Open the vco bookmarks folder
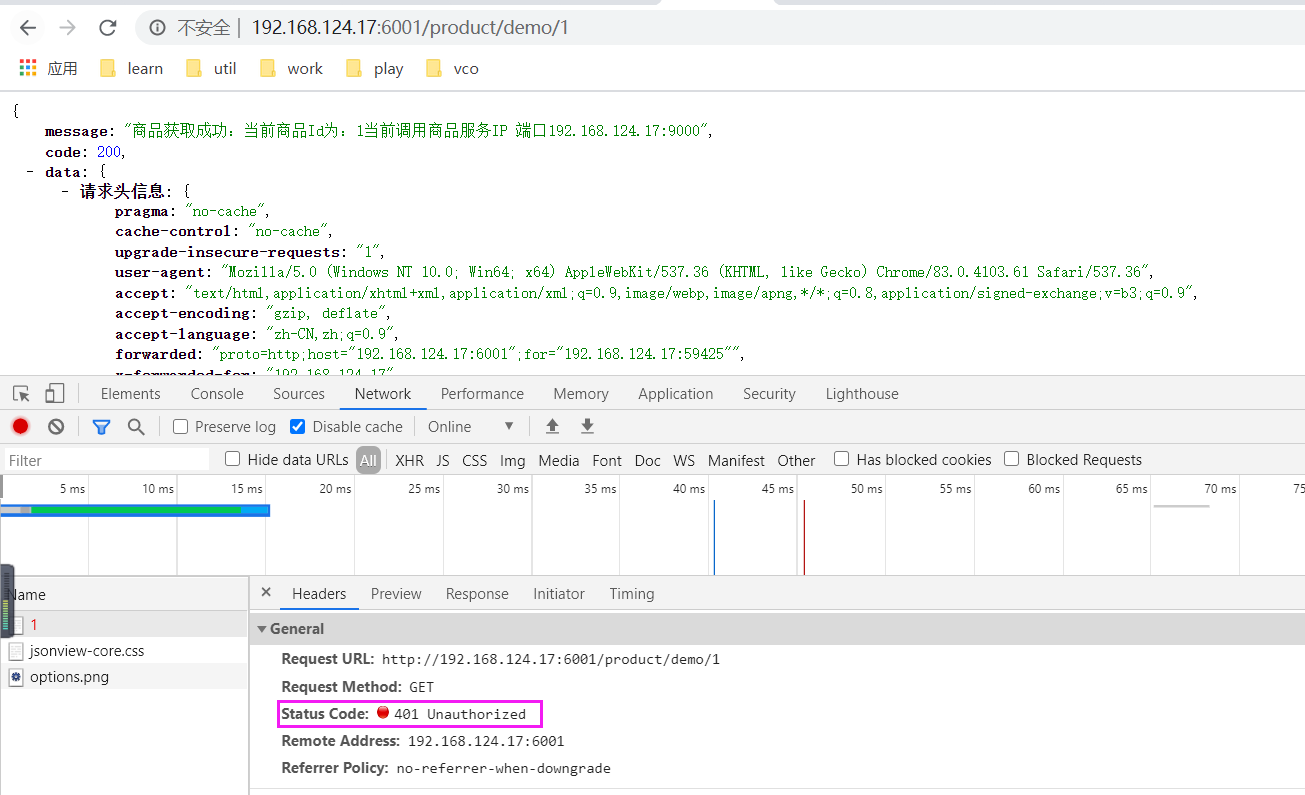Viewport: 1305px width, 795px height. point(450,68)
